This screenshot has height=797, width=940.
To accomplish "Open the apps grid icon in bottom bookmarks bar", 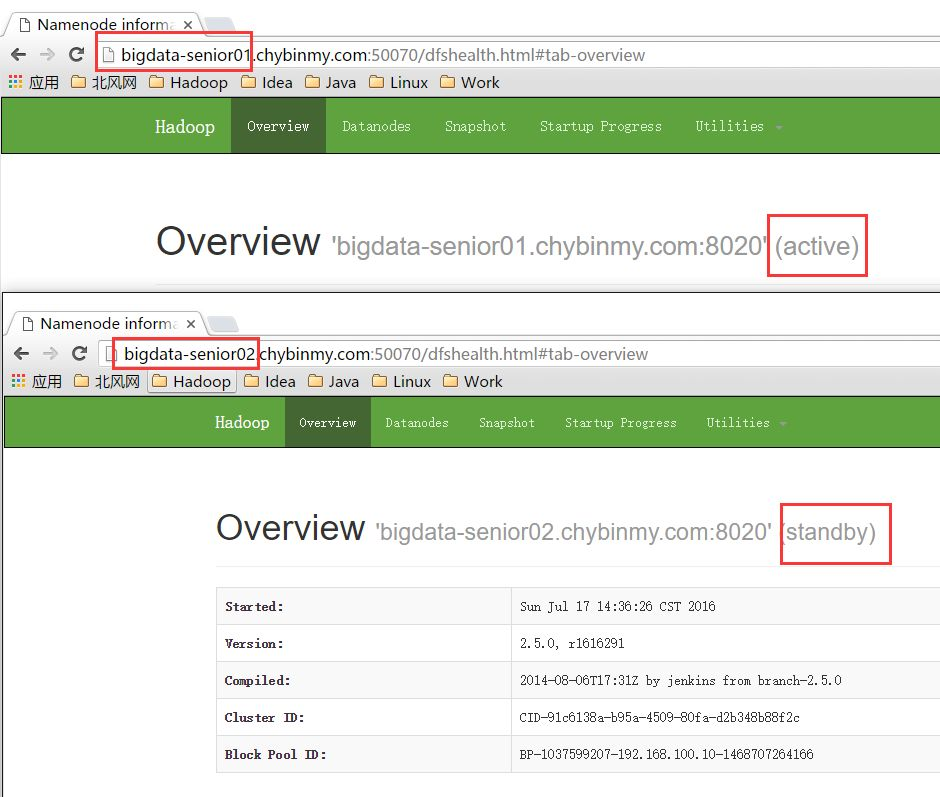I will [19, 381].
